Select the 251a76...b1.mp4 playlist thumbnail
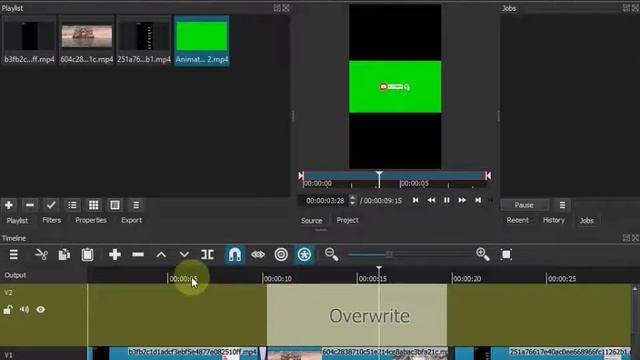 [144, 40]
